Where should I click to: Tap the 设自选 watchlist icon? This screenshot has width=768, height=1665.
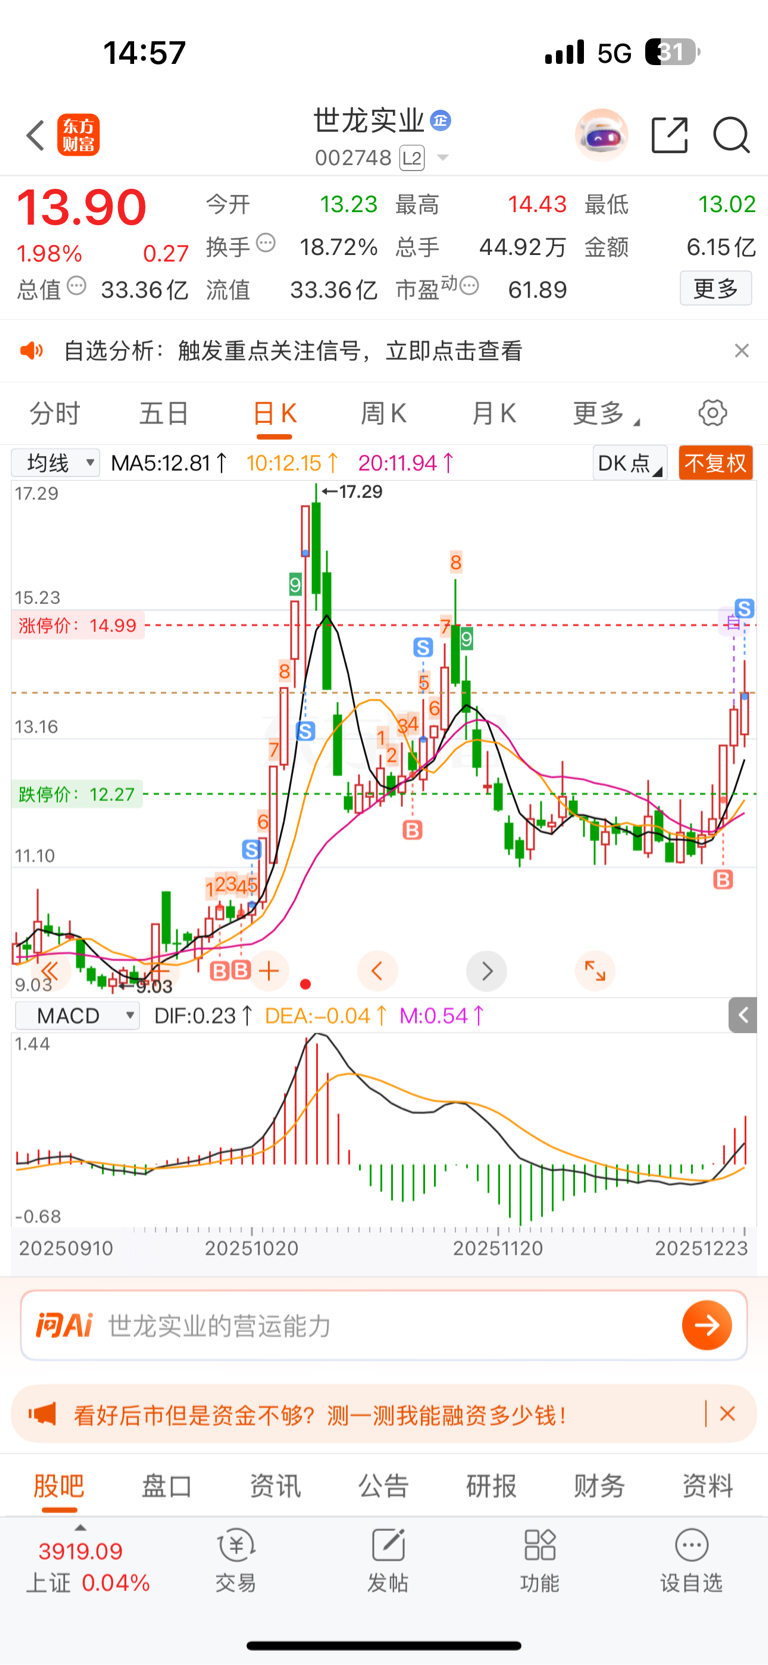(x=691, y=1561)
